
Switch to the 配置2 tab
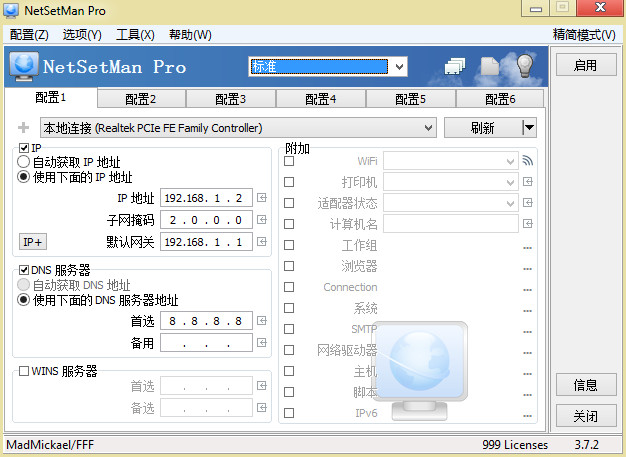141,99
